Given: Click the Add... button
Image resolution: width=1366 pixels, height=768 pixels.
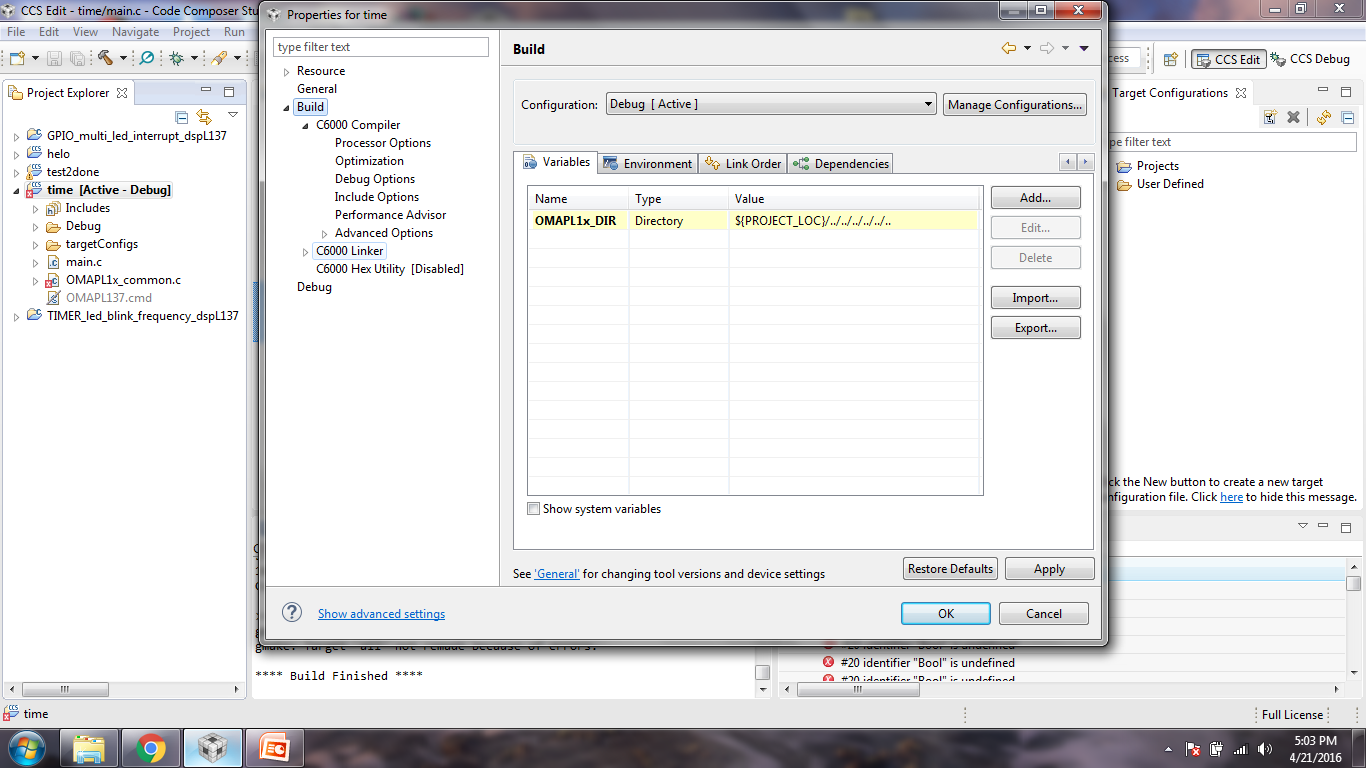Looking at the screenshot, I should (x=1036, y=198).
